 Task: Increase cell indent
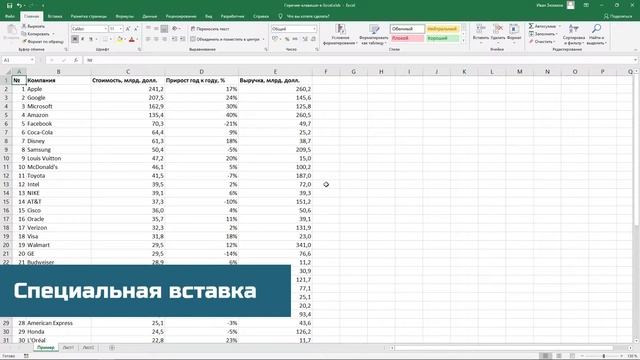click(x=182, y=39)
